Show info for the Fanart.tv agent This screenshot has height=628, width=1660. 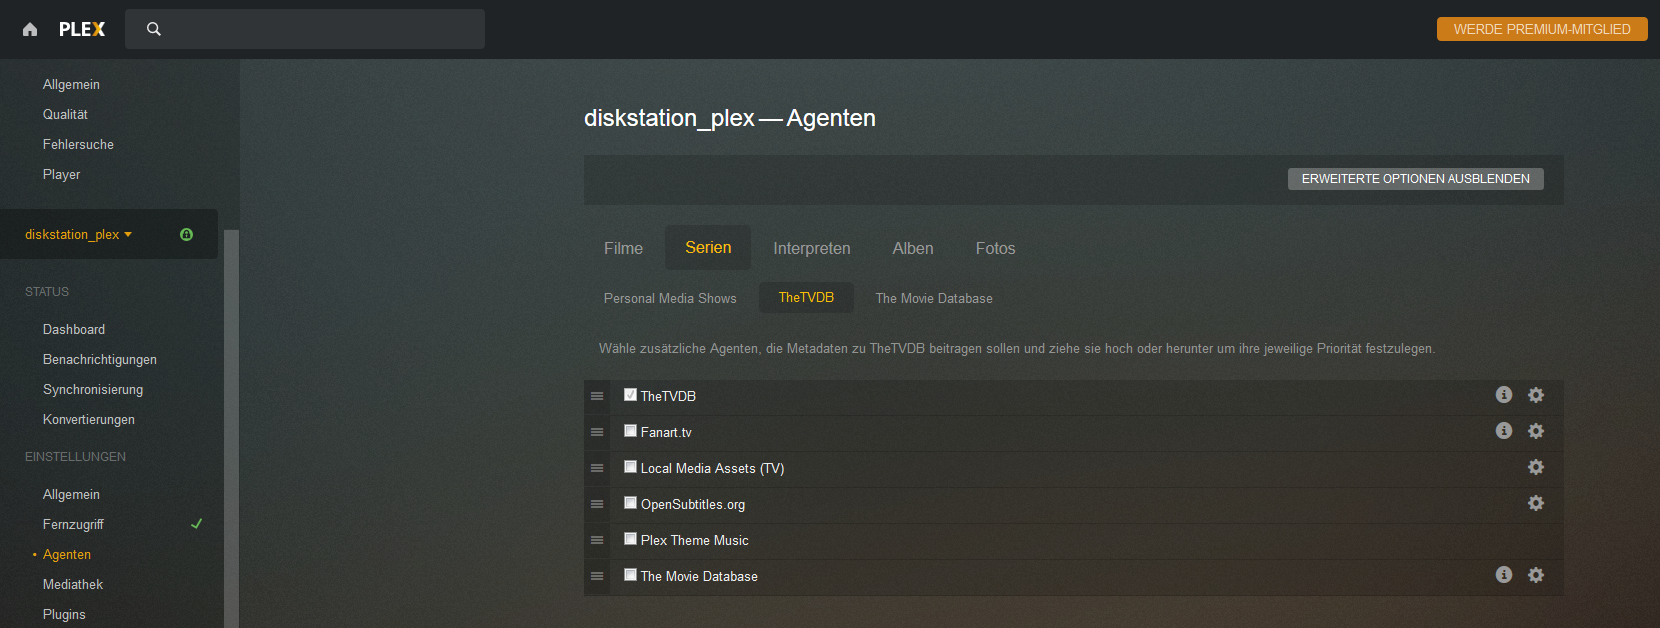click(x=1504, y=431)
